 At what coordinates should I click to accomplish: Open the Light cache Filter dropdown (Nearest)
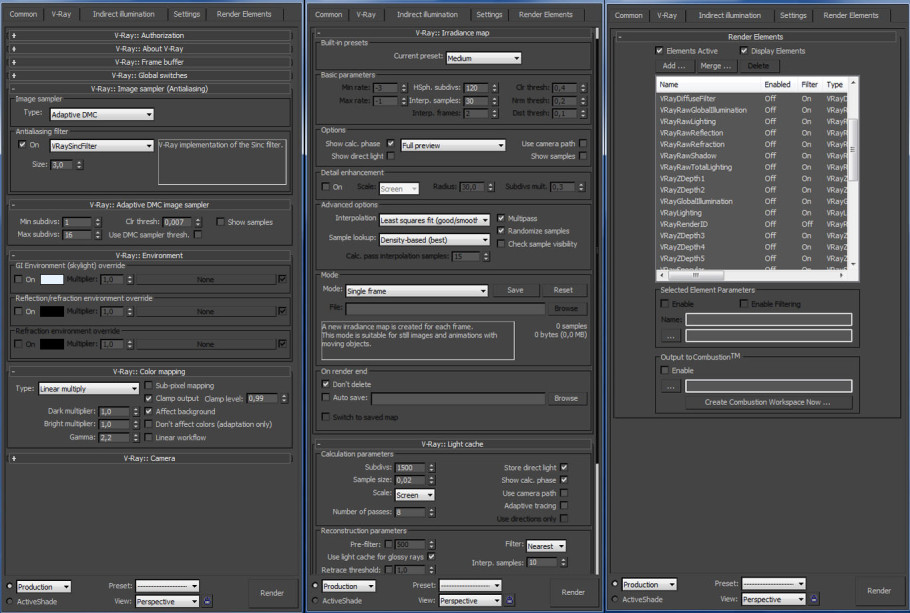(546, 546)
